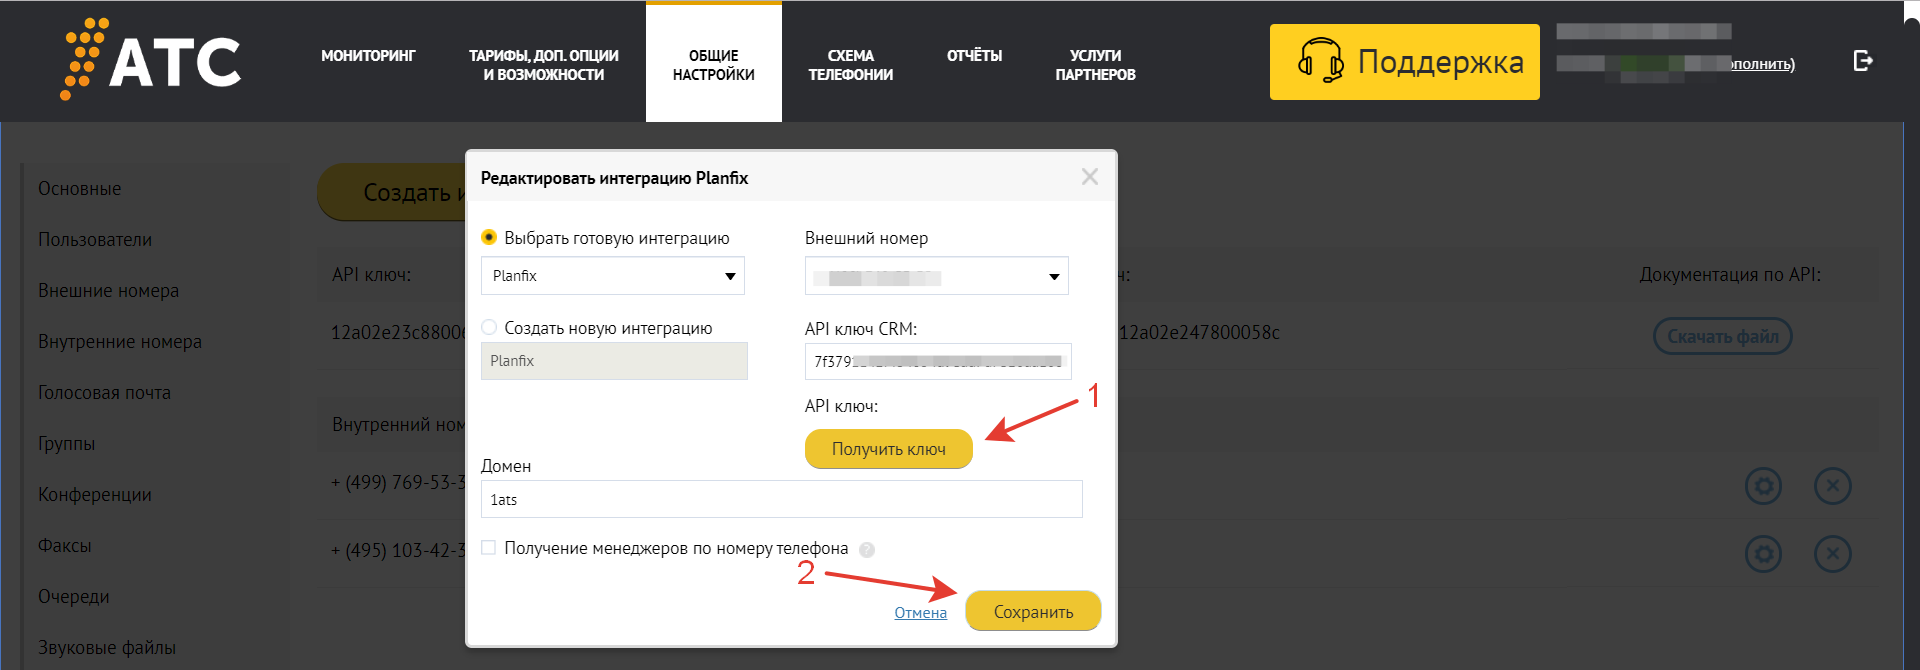Image resolution: width=1920 pixels, height=670 pixels.
Task: Click delete X icon in +(495) row
Action: [1833, 554]
